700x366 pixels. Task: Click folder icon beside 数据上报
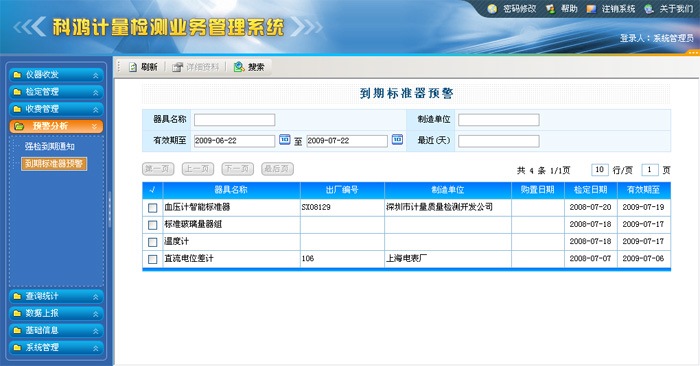(17, 313)
